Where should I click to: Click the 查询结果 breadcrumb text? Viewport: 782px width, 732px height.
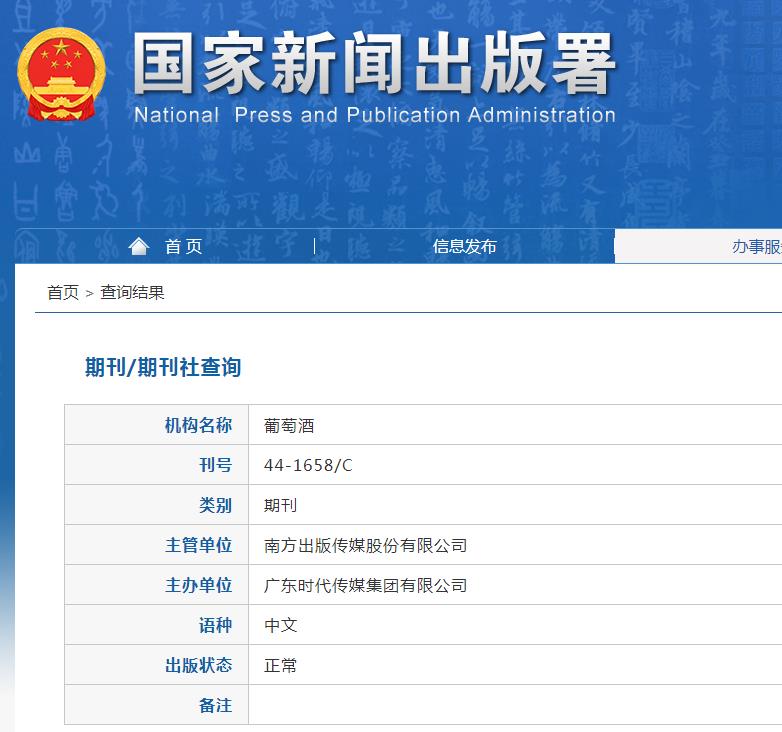tap(133, 293)
